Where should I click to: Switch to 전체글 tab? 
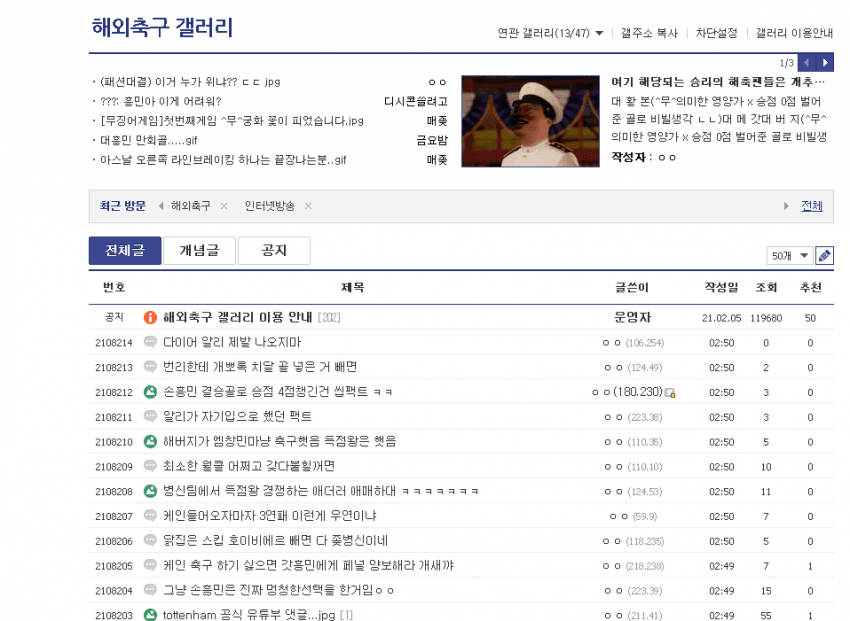[x=125, y=250]
